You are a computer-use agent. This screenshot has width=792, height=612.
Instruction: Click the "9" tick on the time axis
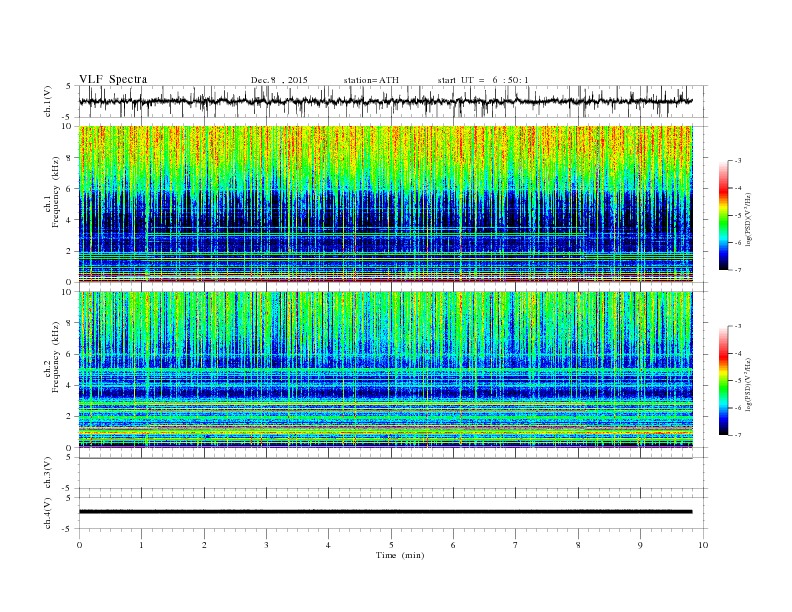point(640,545)
